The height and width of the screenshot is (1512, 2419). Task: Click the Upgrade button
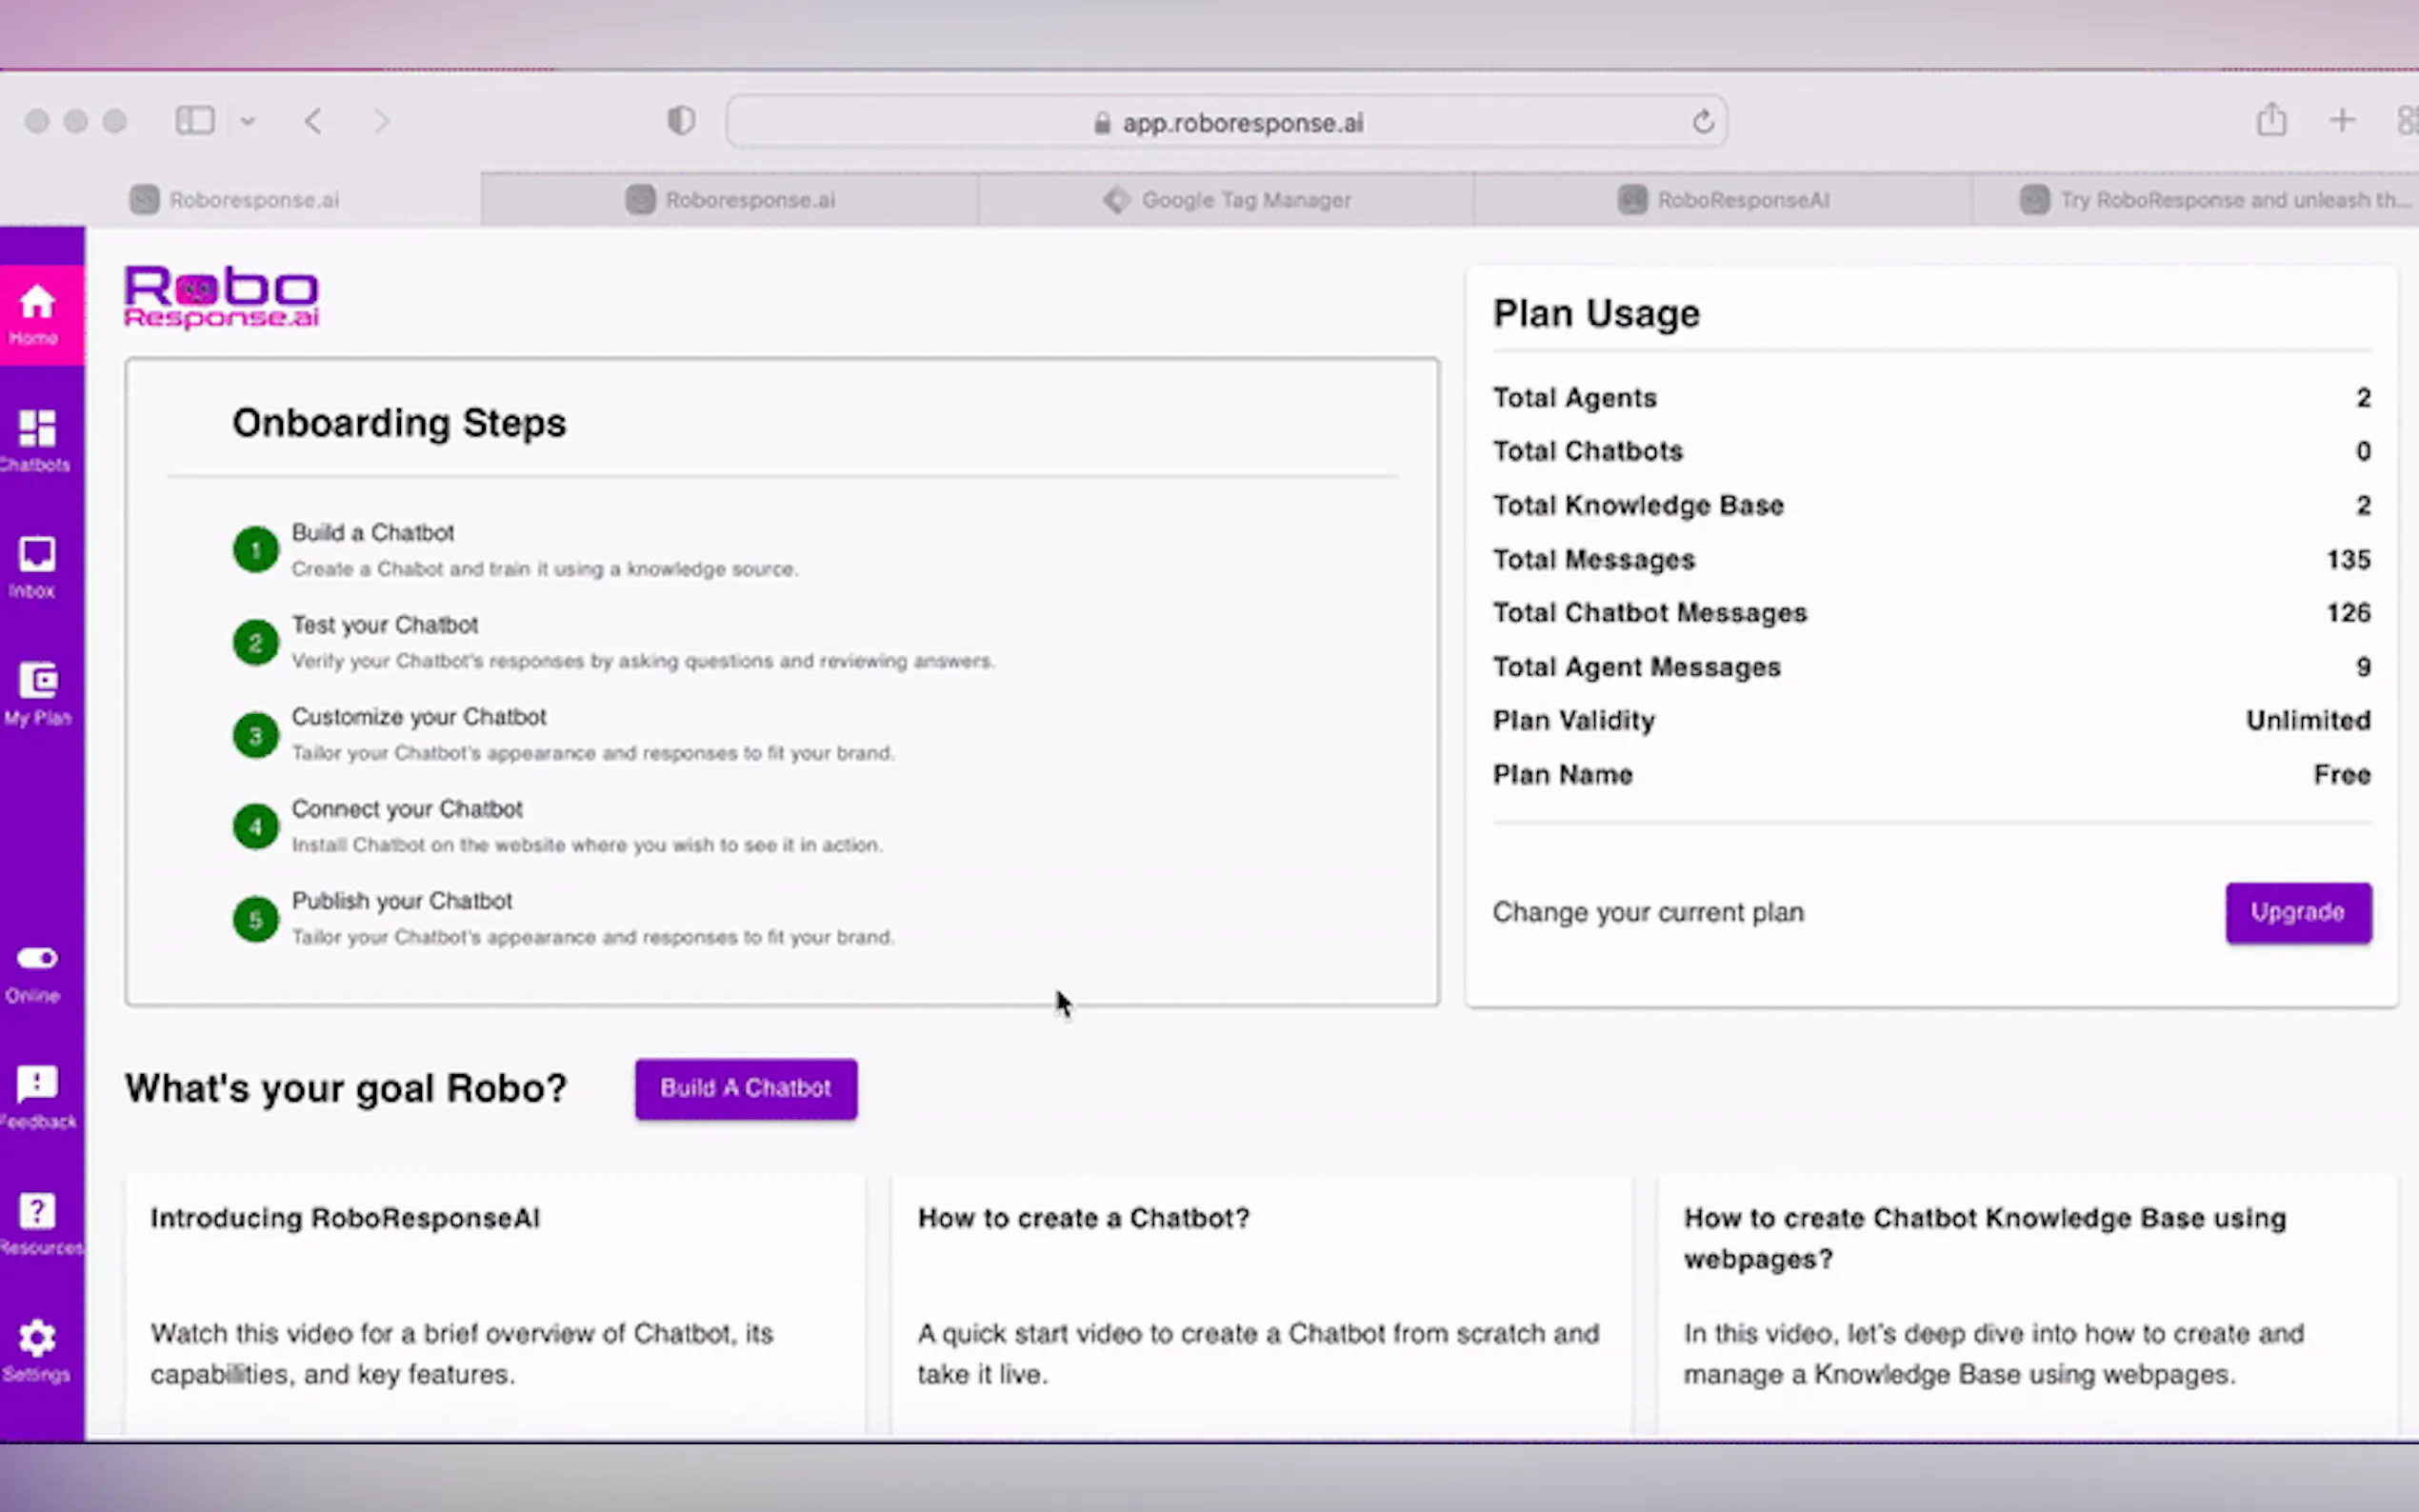click(2298, 912)
